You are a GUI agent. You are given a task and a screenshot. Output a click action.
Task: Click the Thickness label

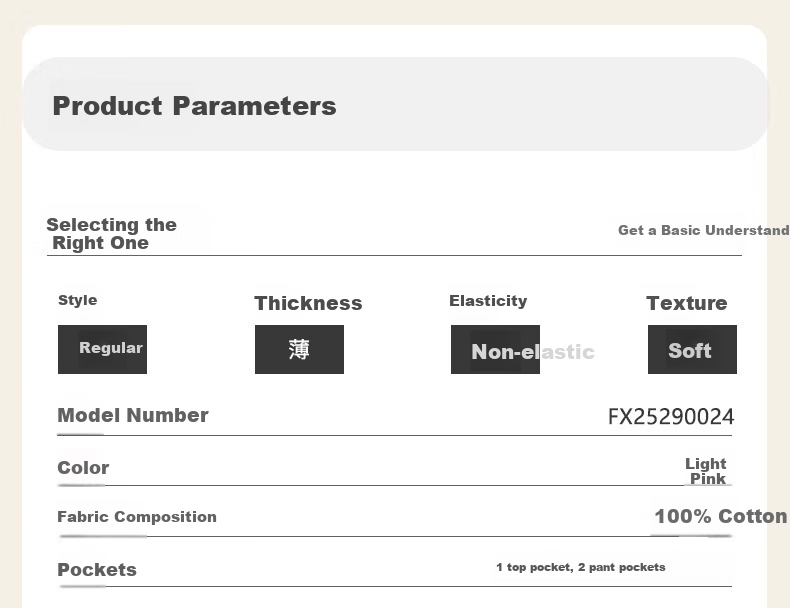[x=308, y=303]
